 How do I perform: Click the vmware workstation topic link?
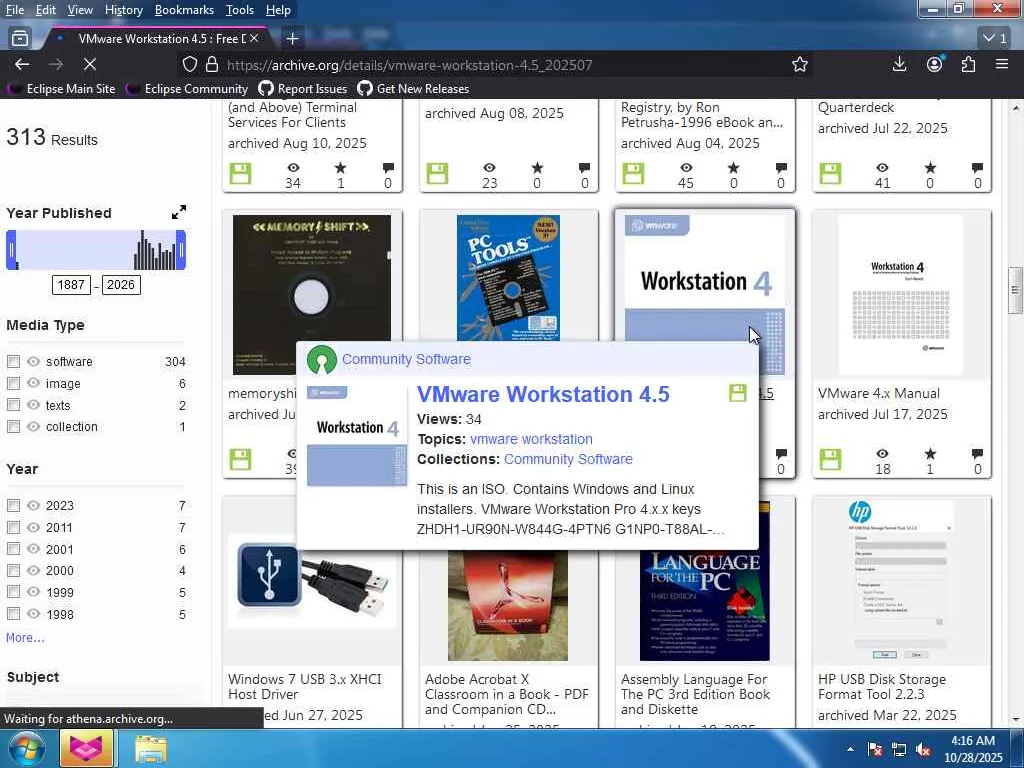[531, 439]
